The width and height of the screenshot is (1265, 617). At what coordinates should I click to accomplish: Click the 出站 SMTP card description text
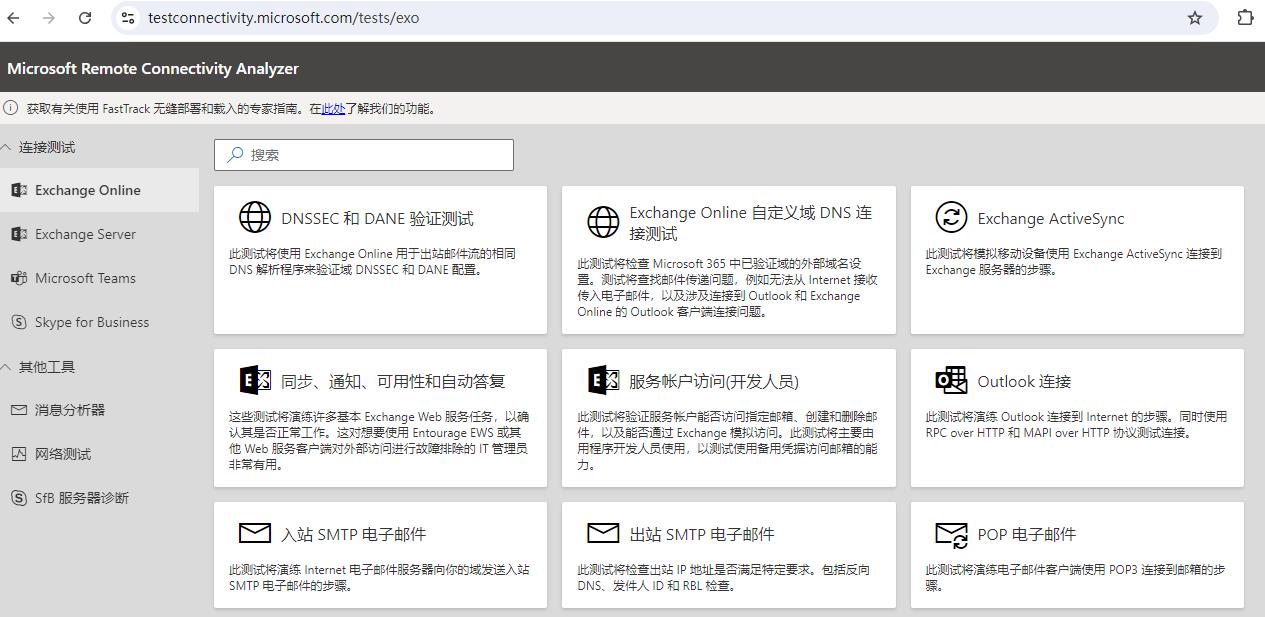pyautogui.click(x=723, y=578)
